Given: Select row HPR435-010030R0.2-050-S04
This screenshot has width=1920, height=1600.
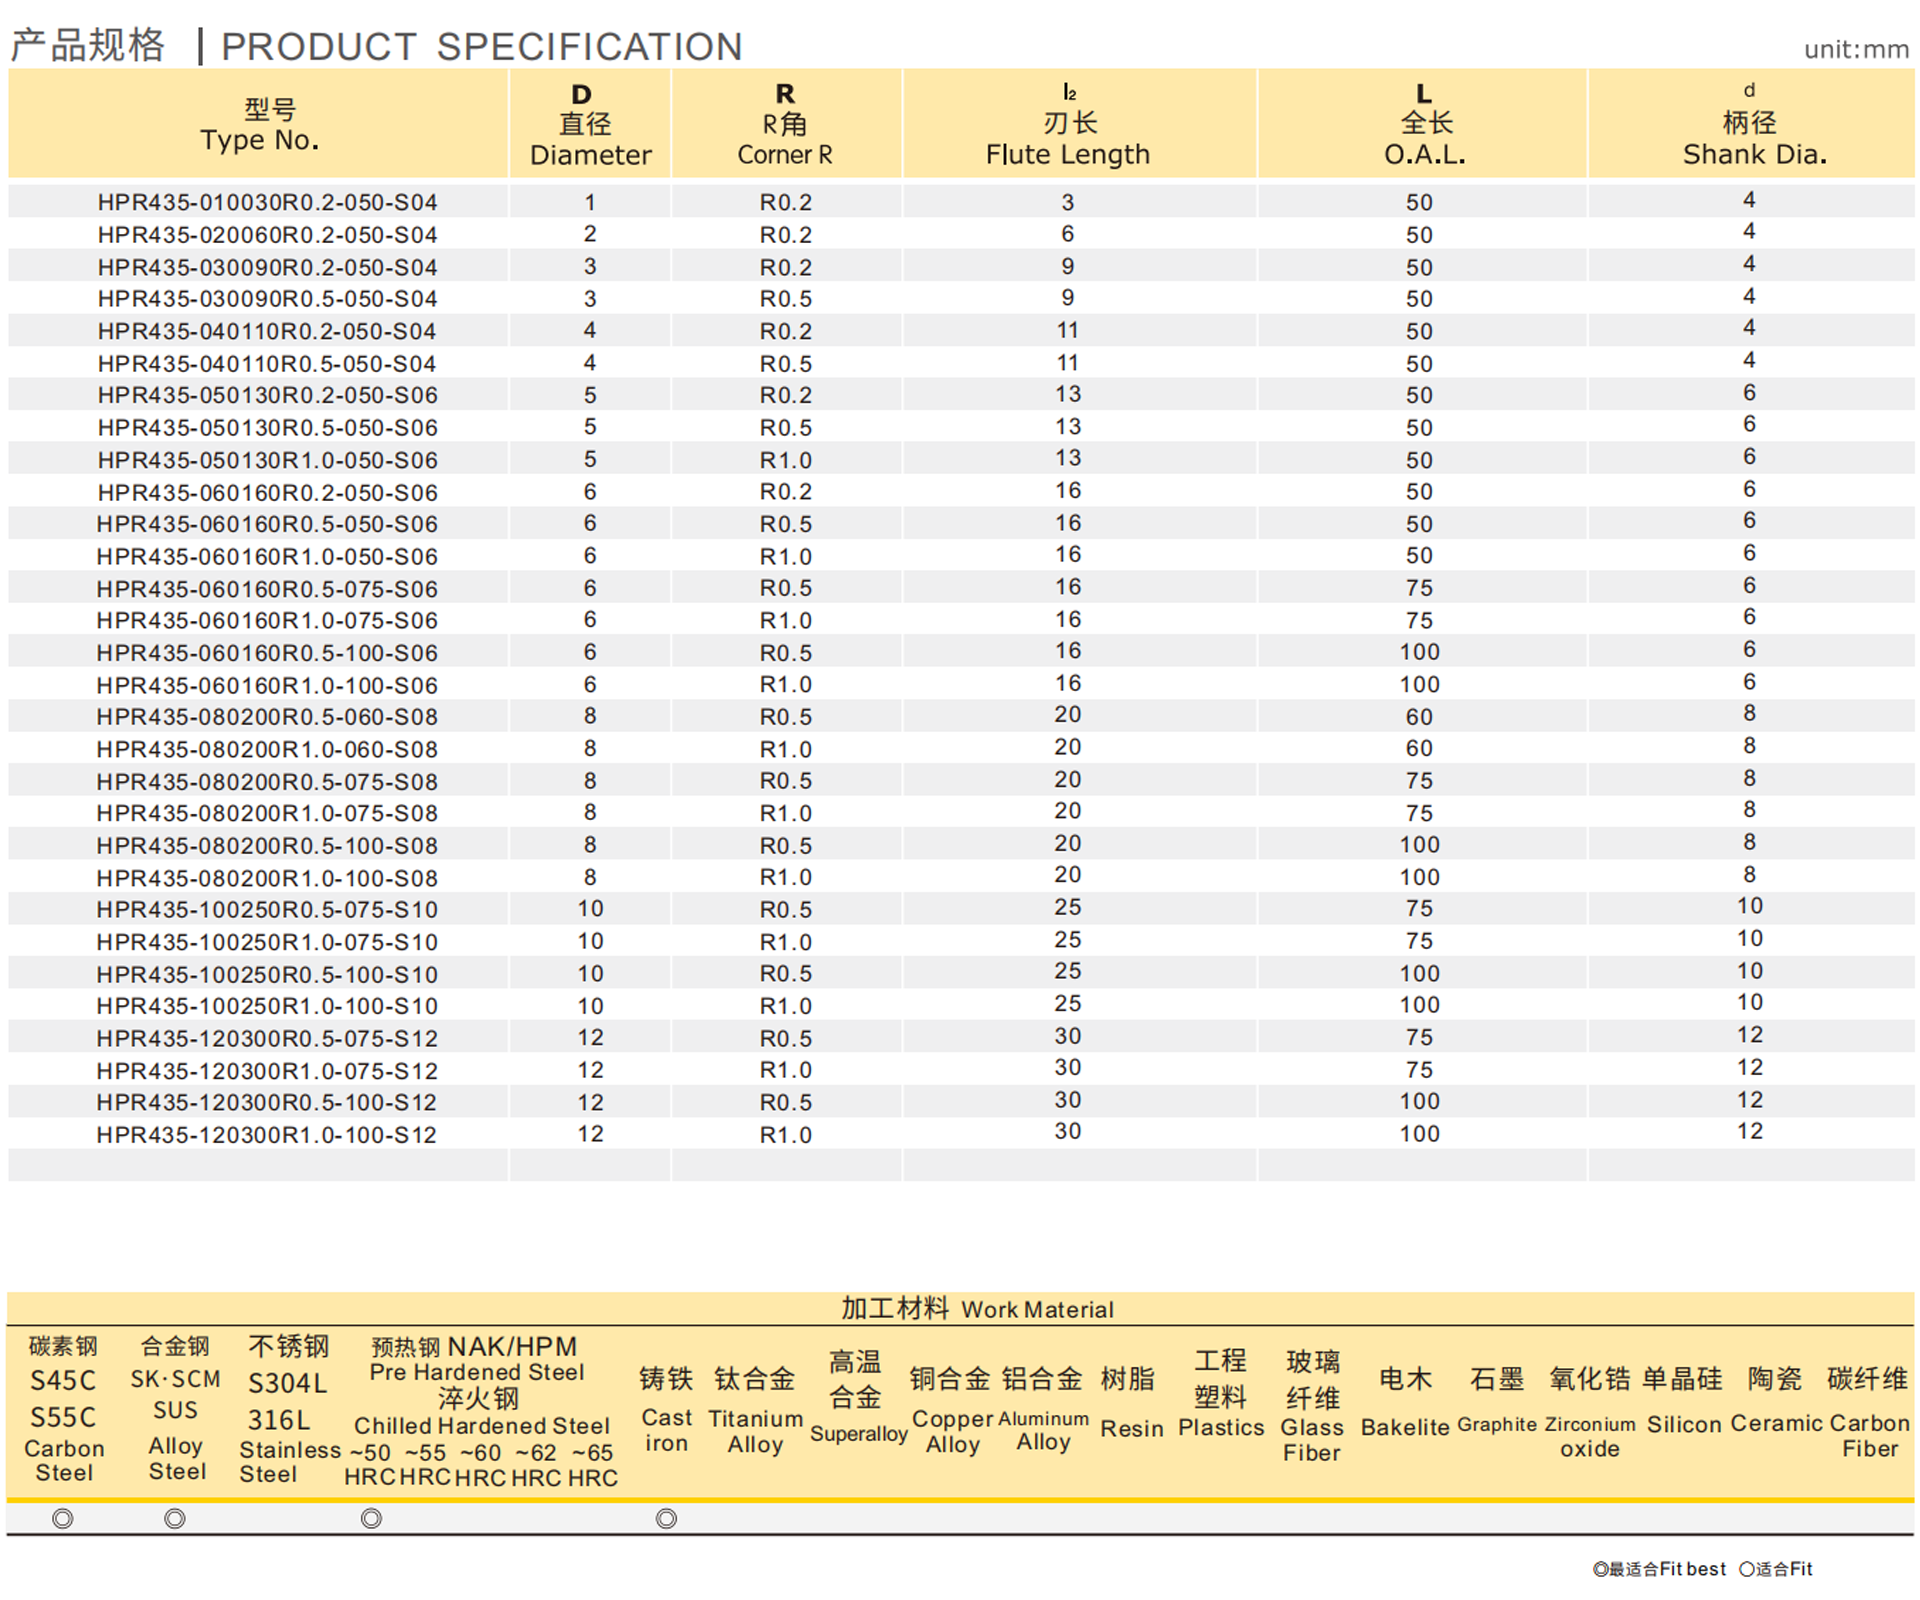Looking at the screenshot, I should [267, 203].
